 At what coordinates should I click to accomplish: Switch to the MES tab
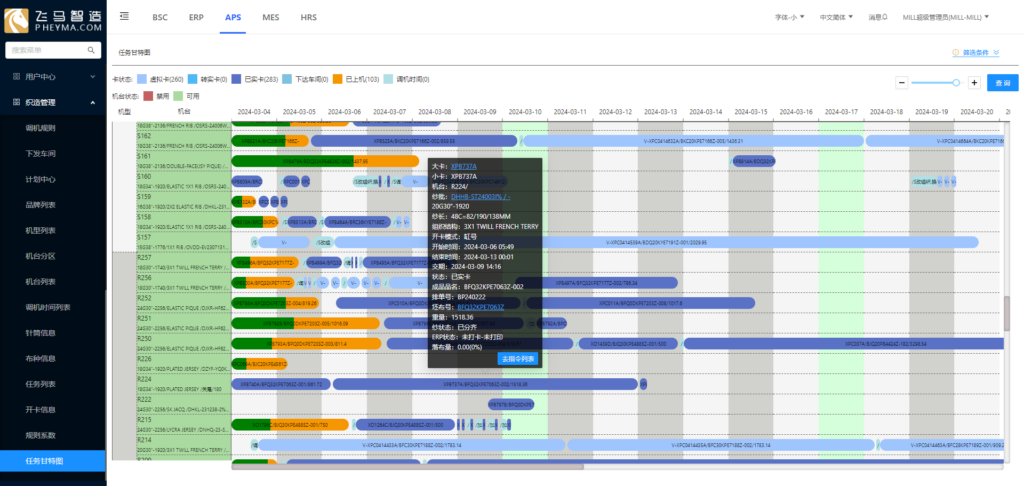click(270, 18)
